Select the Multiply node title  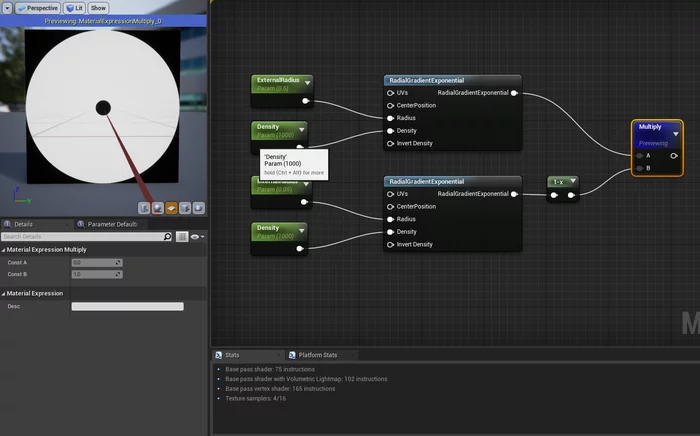(x=650, y=127)
